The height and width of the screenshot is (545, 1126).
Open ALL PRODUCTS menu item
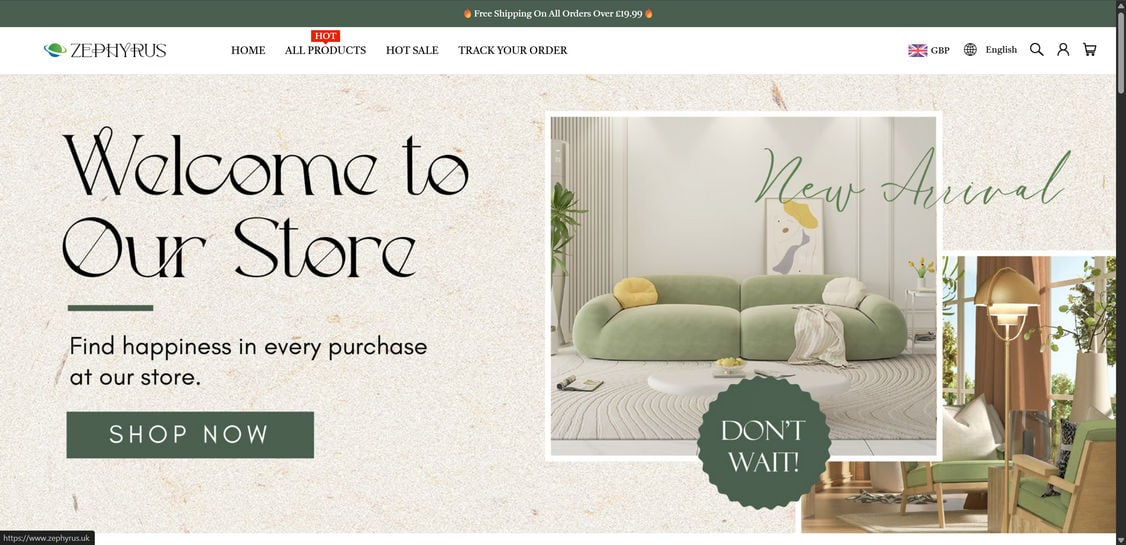tap(325, 50)
